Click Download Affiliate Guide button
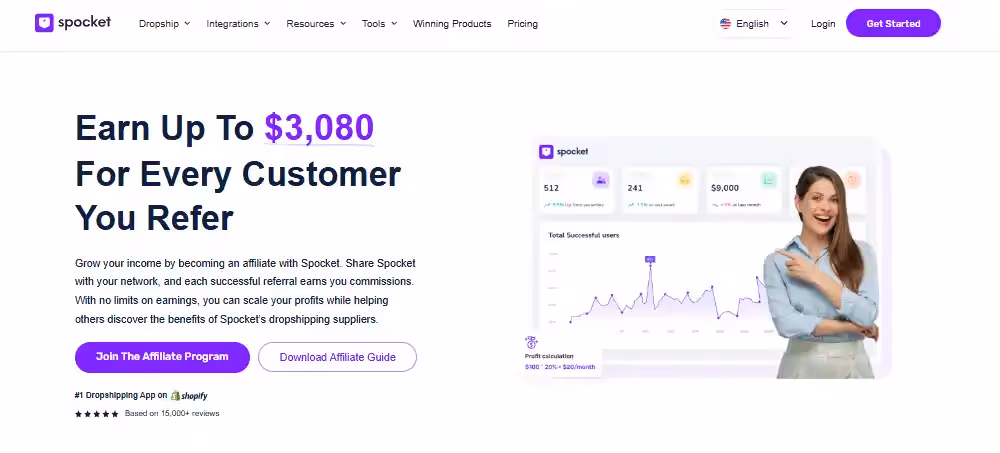This screenshot has width=1000, height=453. click(x=337, y=357)
